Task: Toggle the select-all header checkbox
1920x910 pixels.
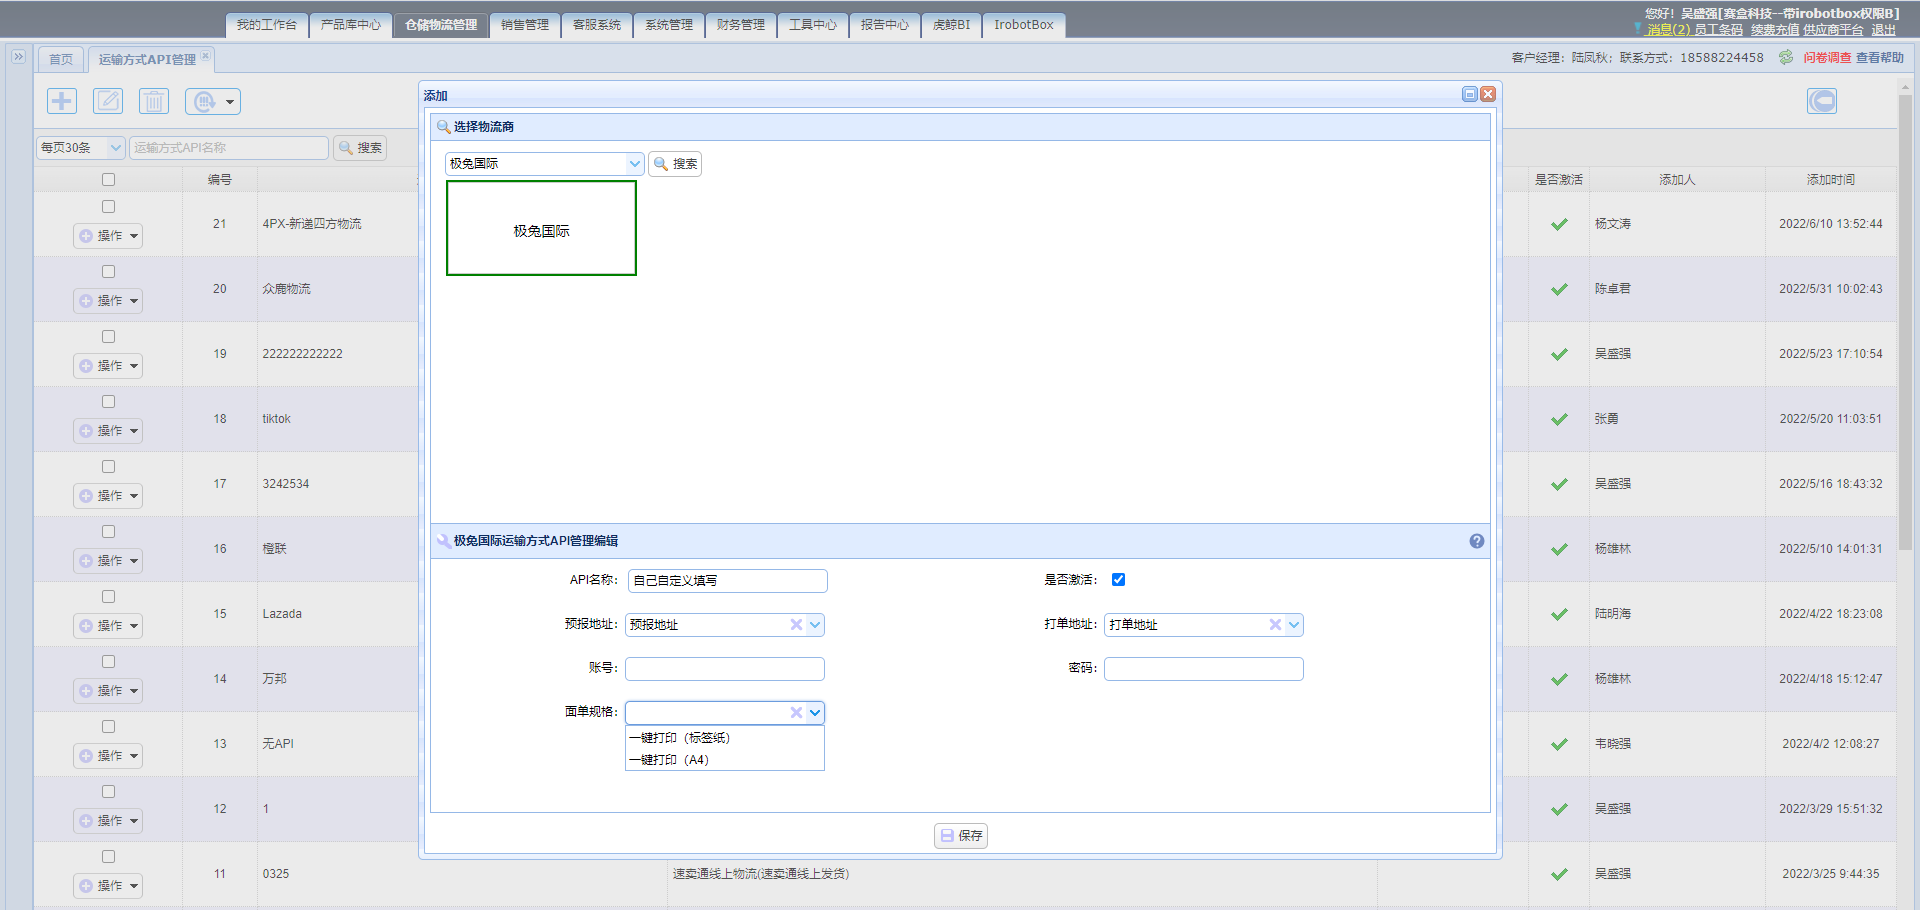Action: pyautogui.click(x=108, y=180)
